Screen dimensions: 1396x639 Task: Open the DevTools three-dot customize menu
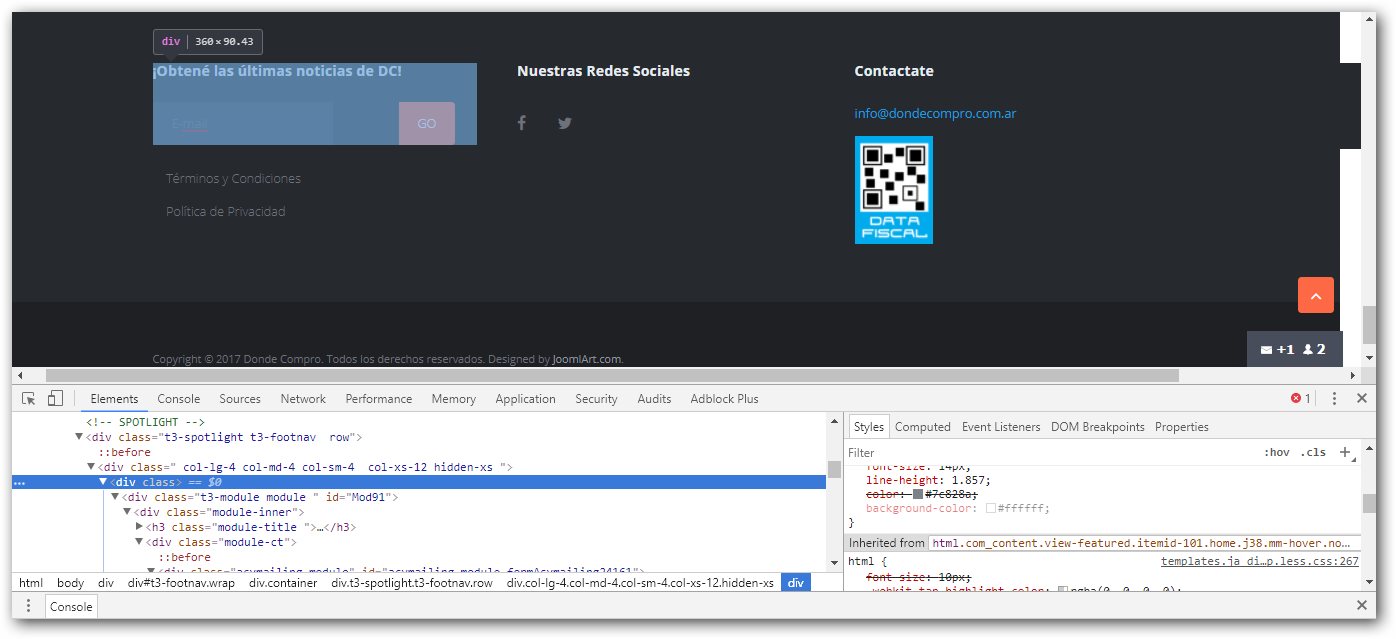click(1334, 398)
